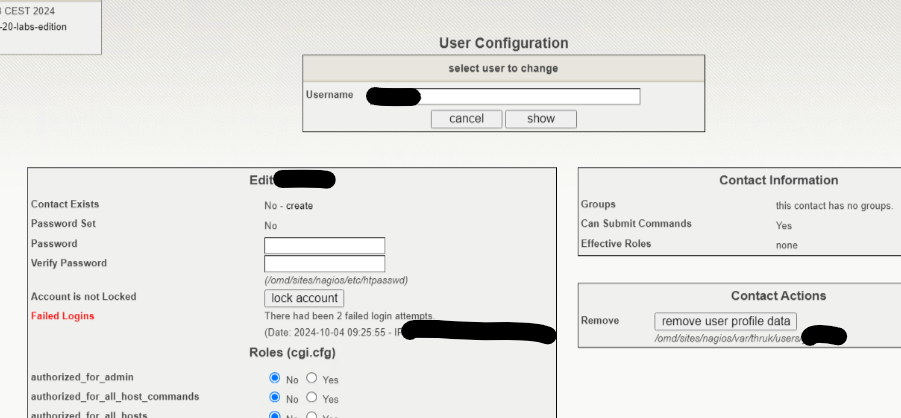Select Yes for authorized_for_all_hosts

[x=311, y=415]
